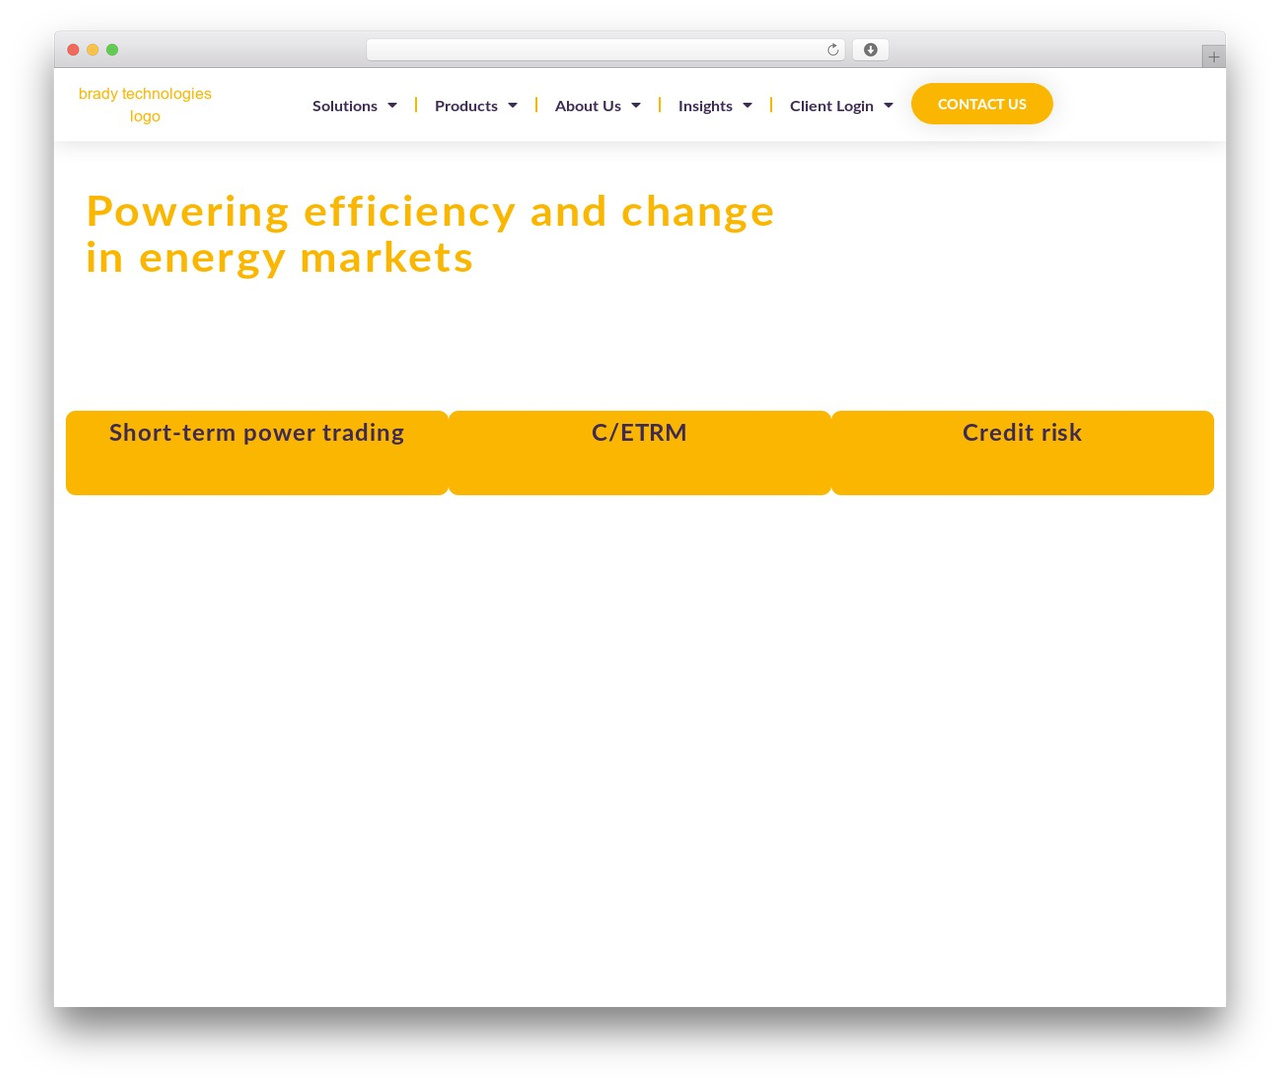Focus the browser address bar
This screenshot has width=1280, height=1084.
pos(606,50)
